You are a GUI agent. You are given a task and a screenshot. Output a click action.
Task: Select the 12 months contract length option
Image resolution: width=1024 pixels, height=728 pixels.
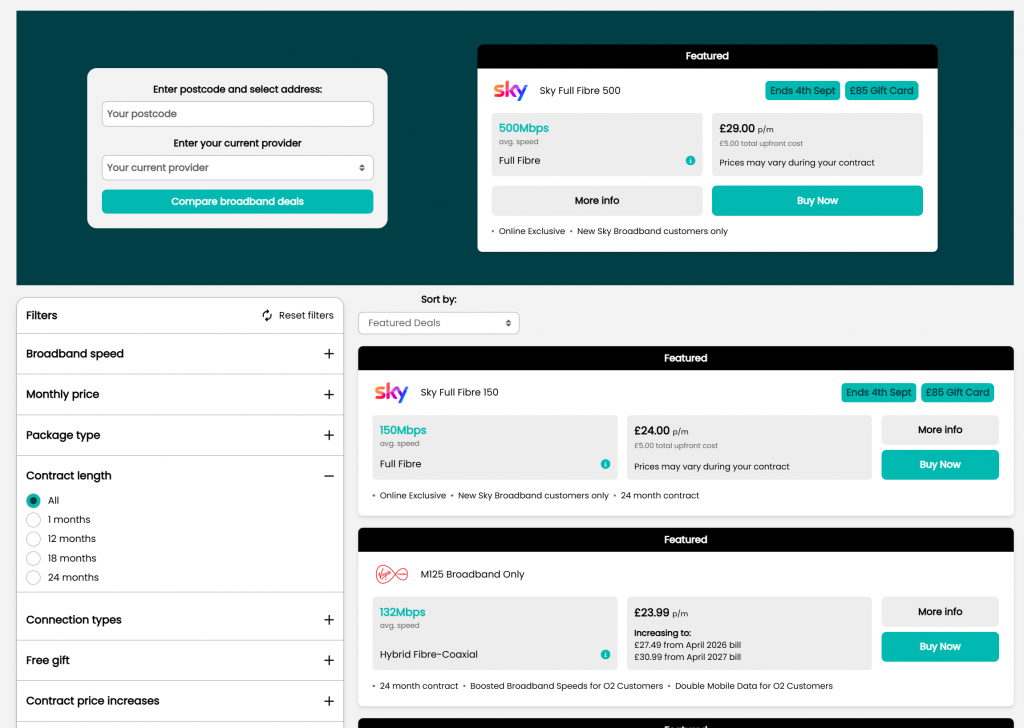pyautogui.click(x=34, y=539)
